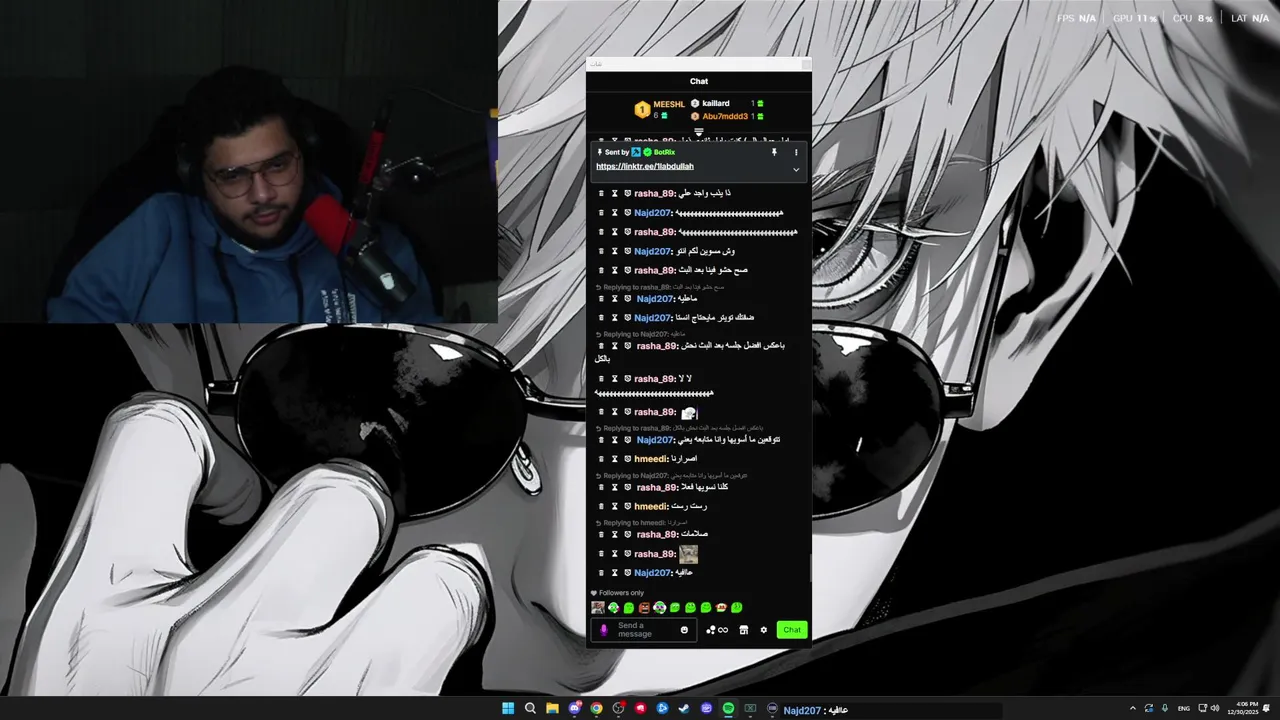Open the pinned message options menu
1280x720 pixels.
[796, 152]
